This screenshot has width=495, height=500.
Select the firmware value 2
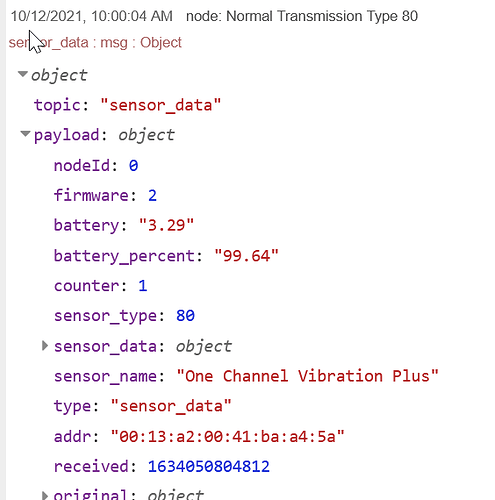click(152, 196)
